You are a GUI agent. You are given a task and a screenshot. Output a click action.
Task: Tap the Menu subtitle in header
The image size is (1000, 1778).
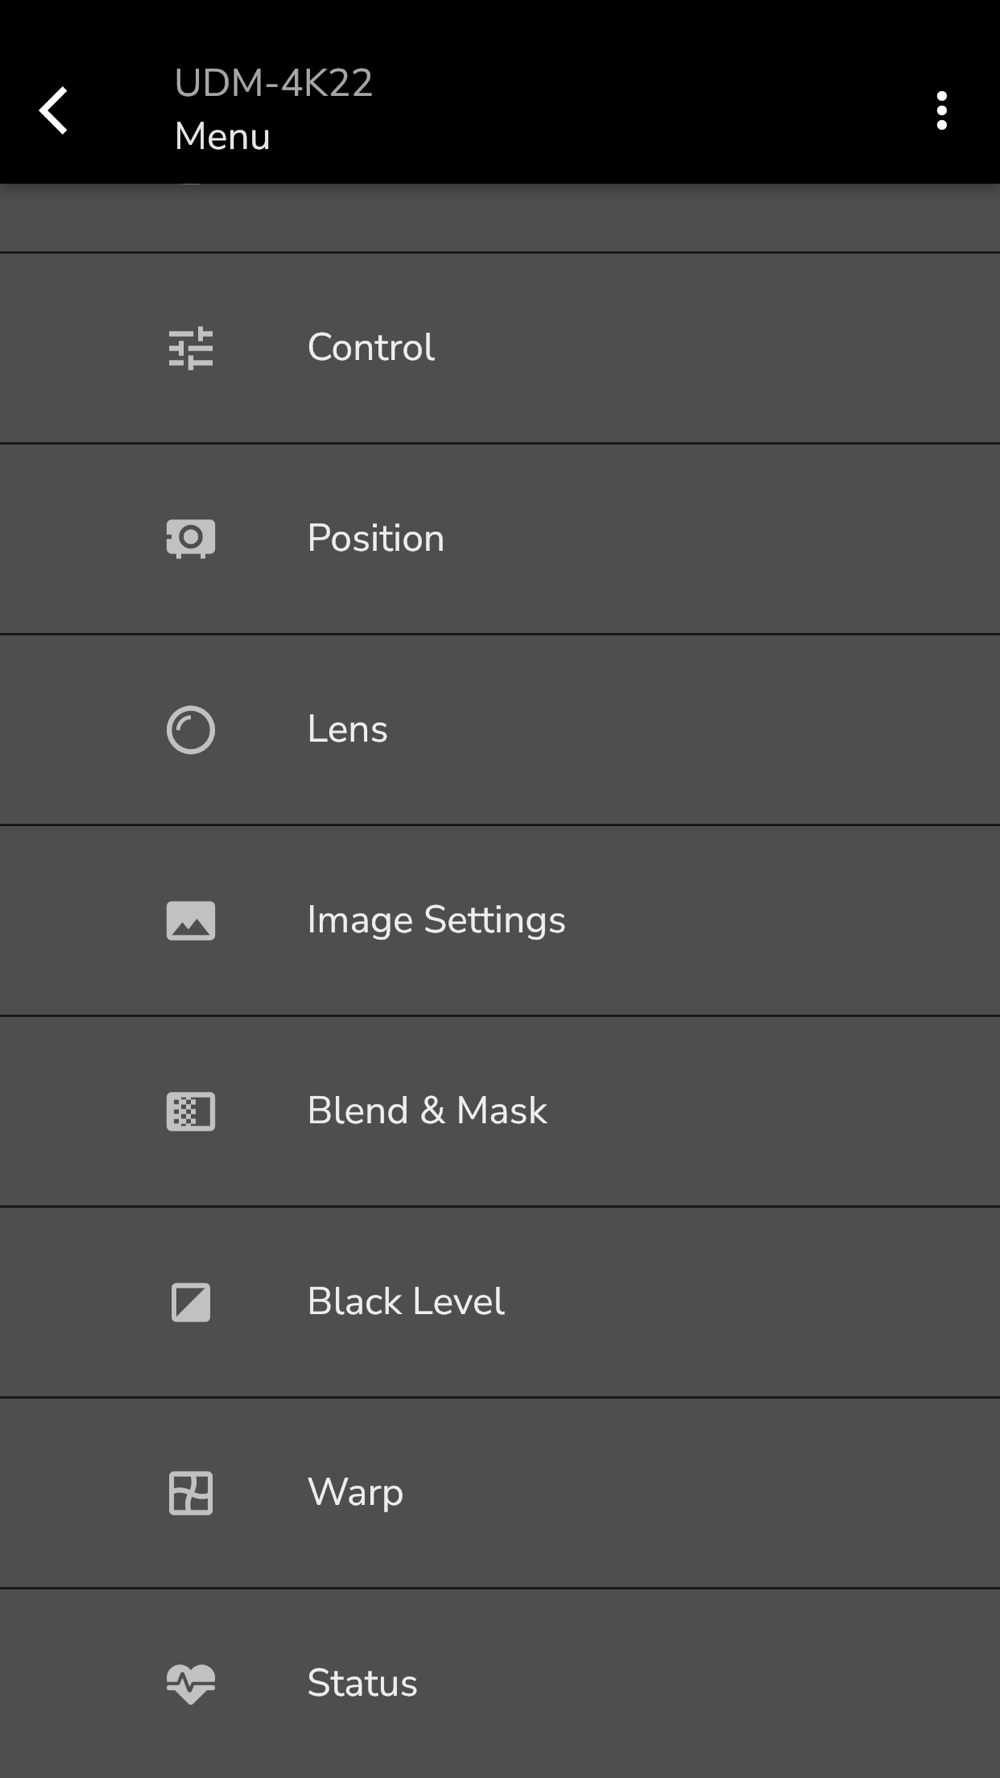click(222, 137)
